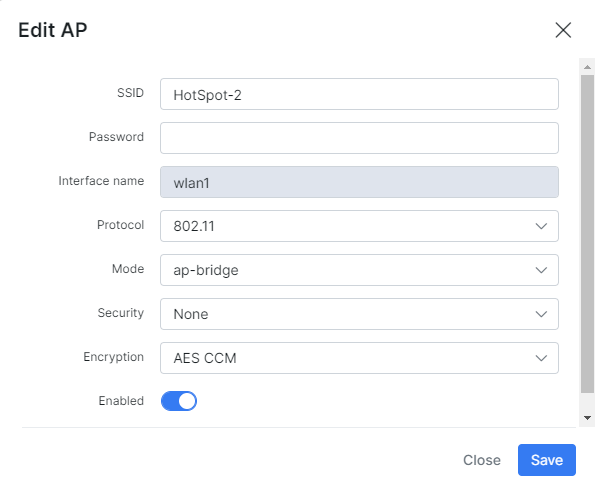Focus the empty Password field

tap(359, 138)
